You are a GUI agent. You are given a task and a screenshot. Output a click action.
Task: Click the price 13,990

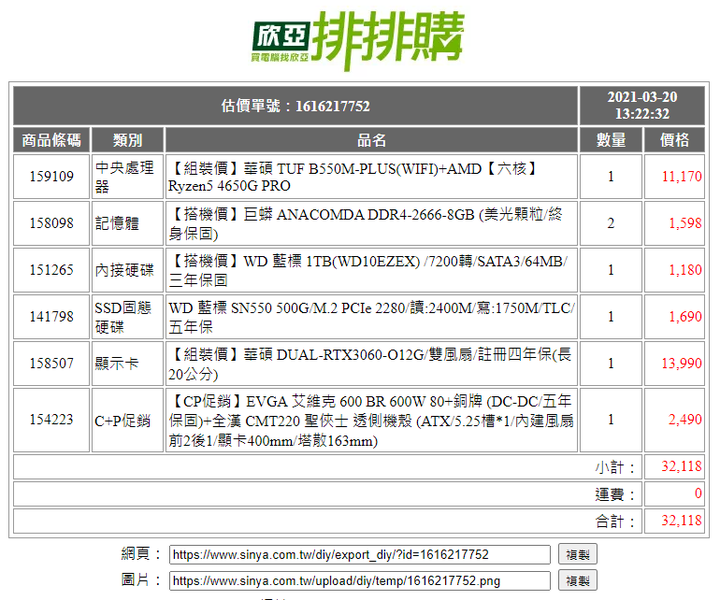pyautogui.click(x=681, y=364)
